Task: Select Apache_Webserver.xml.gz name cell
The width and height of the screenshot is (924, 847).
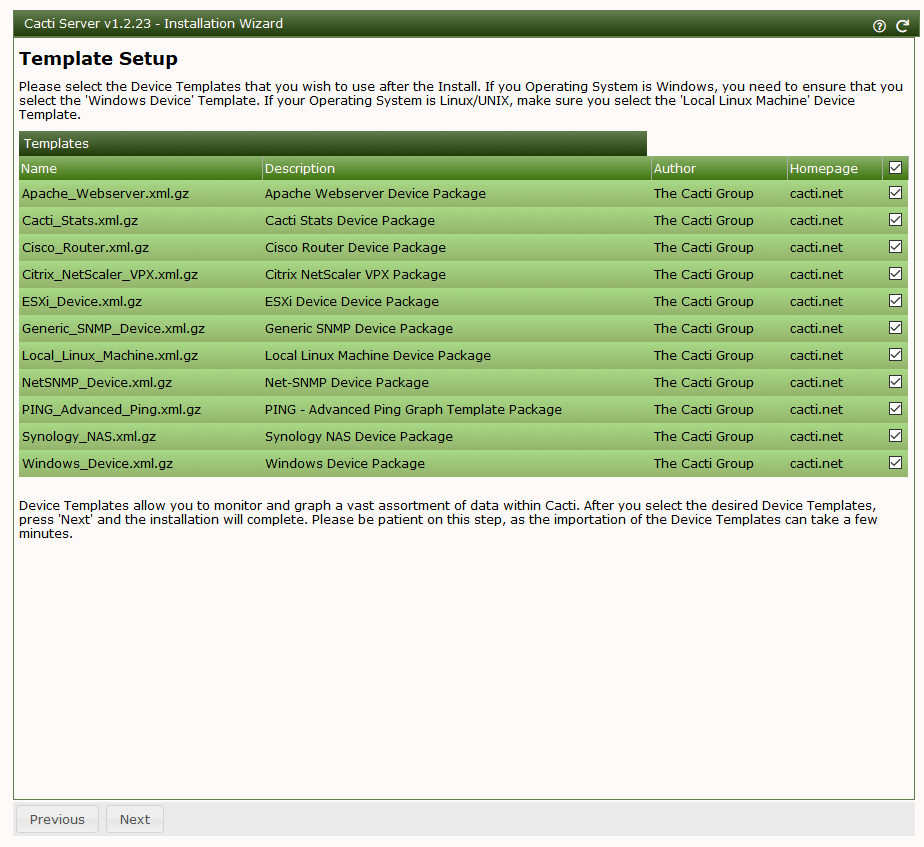Action: pos(105,193)
